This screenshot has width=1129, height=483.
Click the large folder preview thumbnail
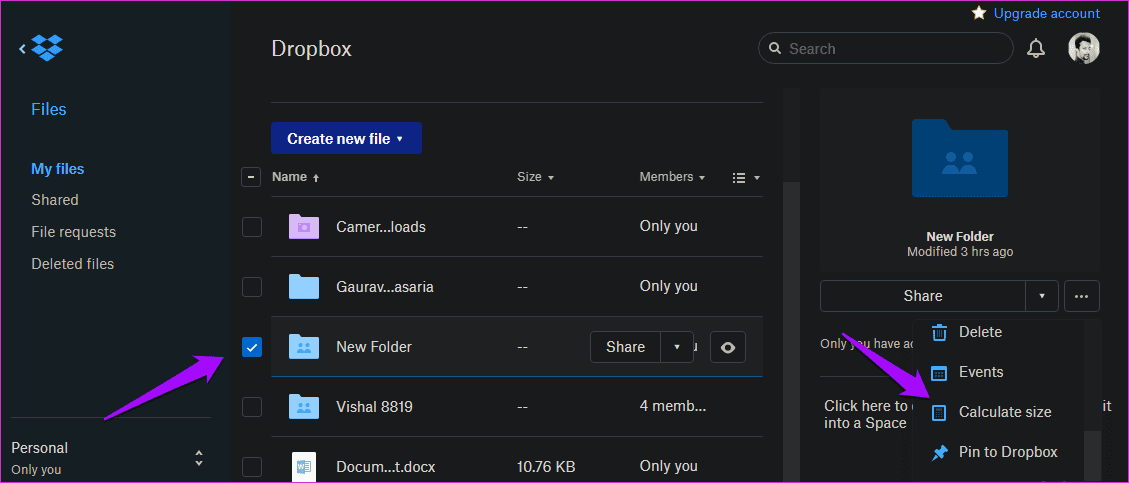(959, 158)
